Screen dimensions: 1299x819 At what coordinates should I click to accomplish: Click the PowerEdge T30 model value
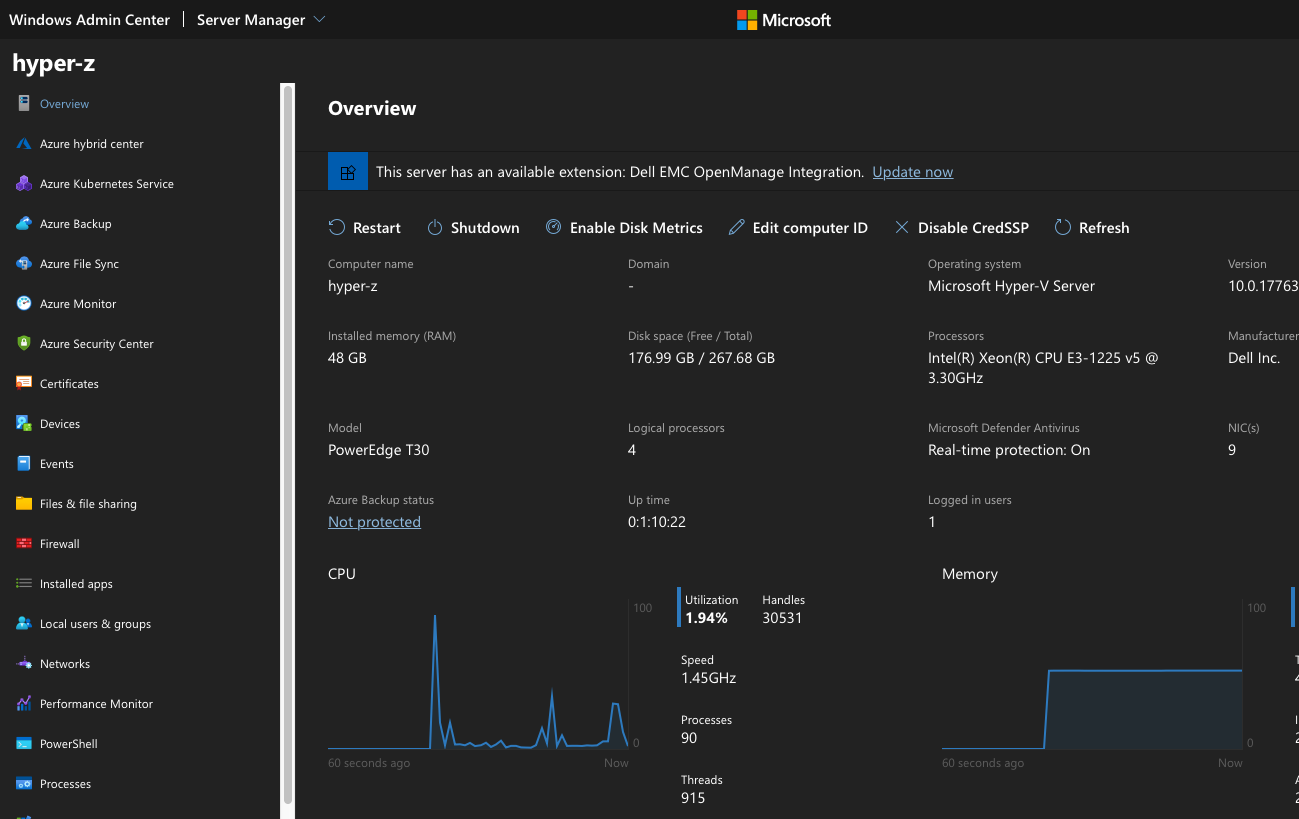(379, 450)
